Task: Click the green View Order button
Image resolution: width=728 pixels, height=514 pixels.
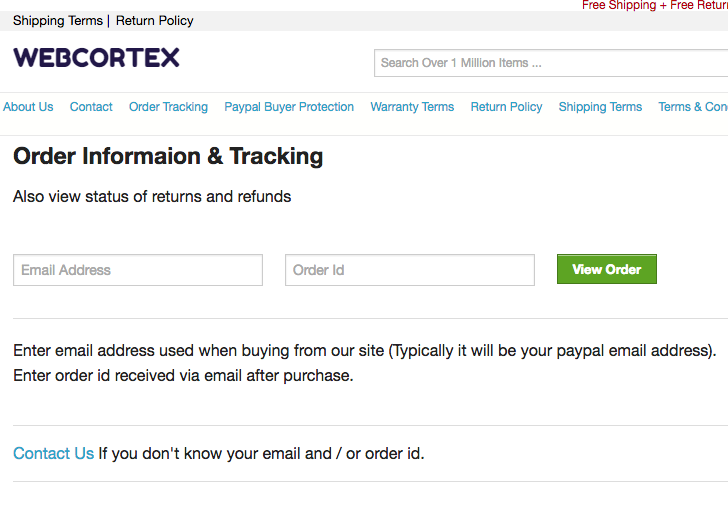Action: tap(607, 269)
